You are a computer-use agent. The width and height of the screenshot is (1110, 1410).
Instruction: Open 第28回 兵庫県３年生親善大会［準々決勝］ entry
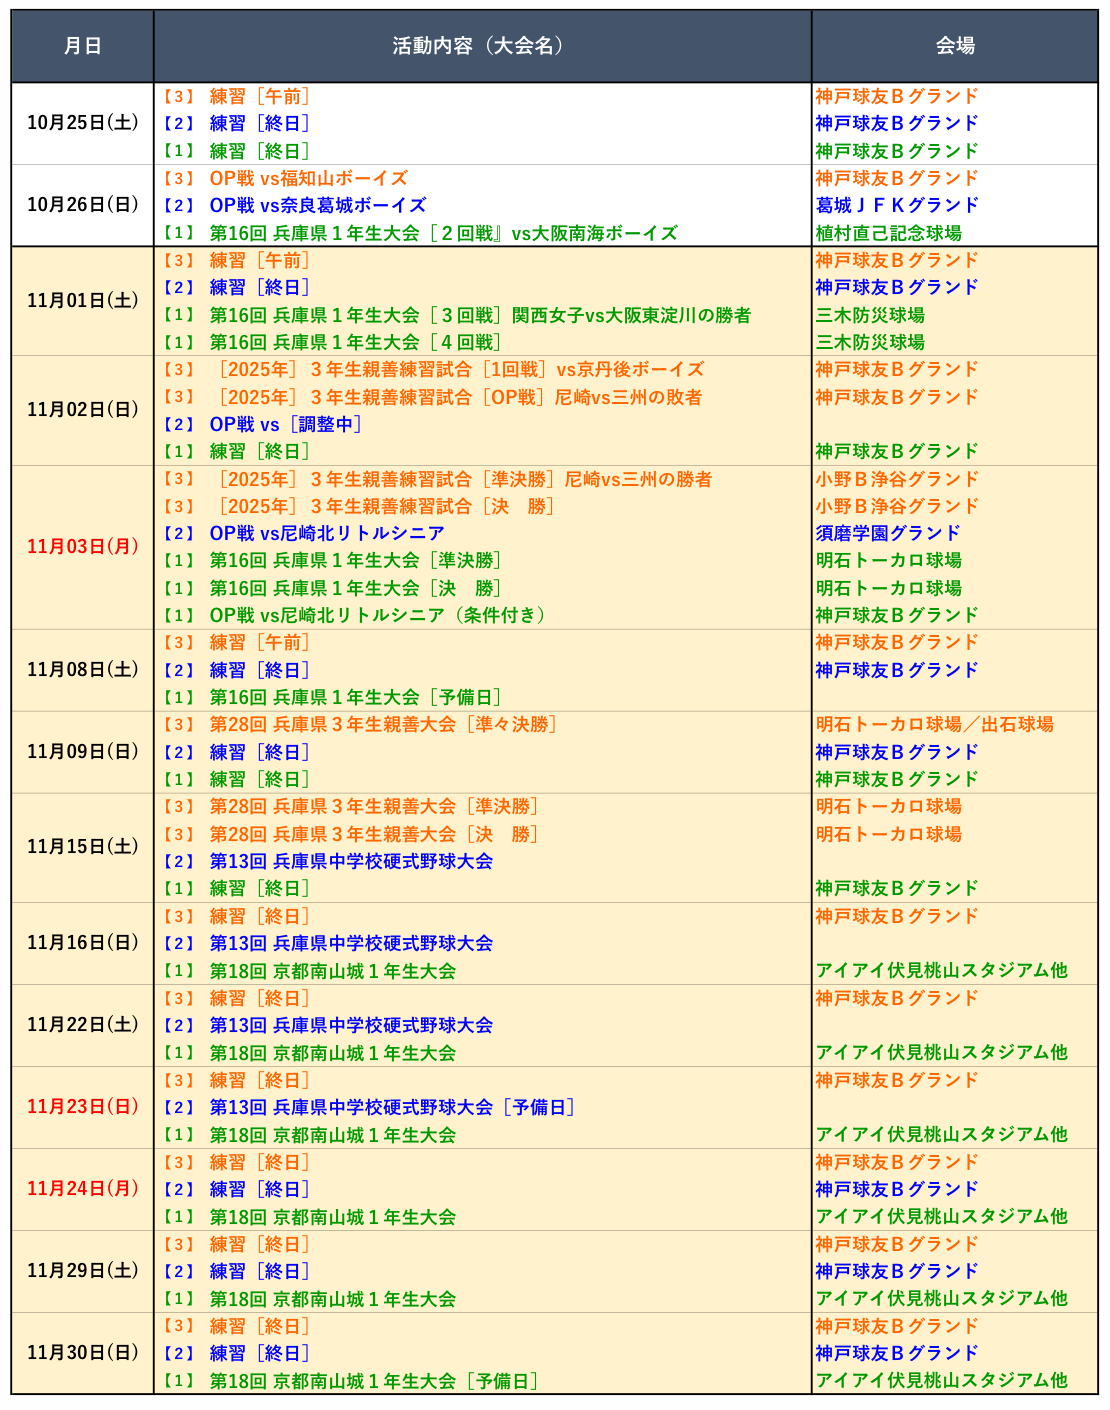[382, 724]
